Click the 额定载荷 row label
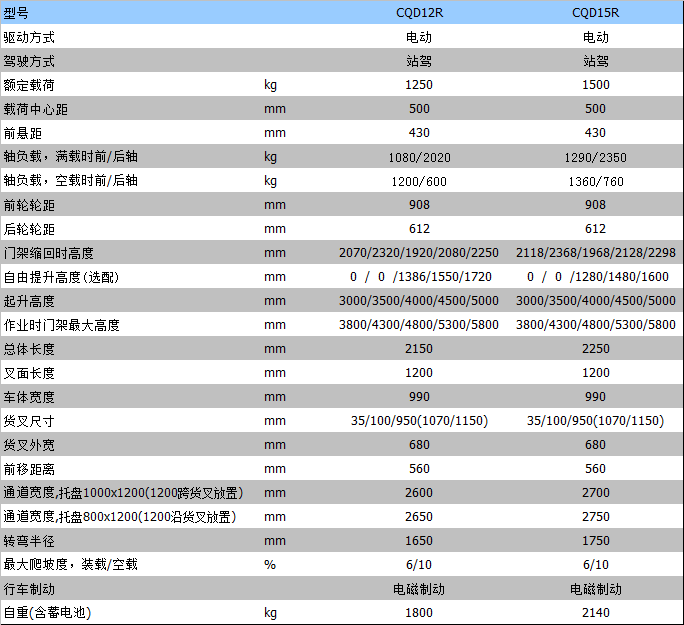Viewport: 684px width, 625px height. [x=30, y=85]
